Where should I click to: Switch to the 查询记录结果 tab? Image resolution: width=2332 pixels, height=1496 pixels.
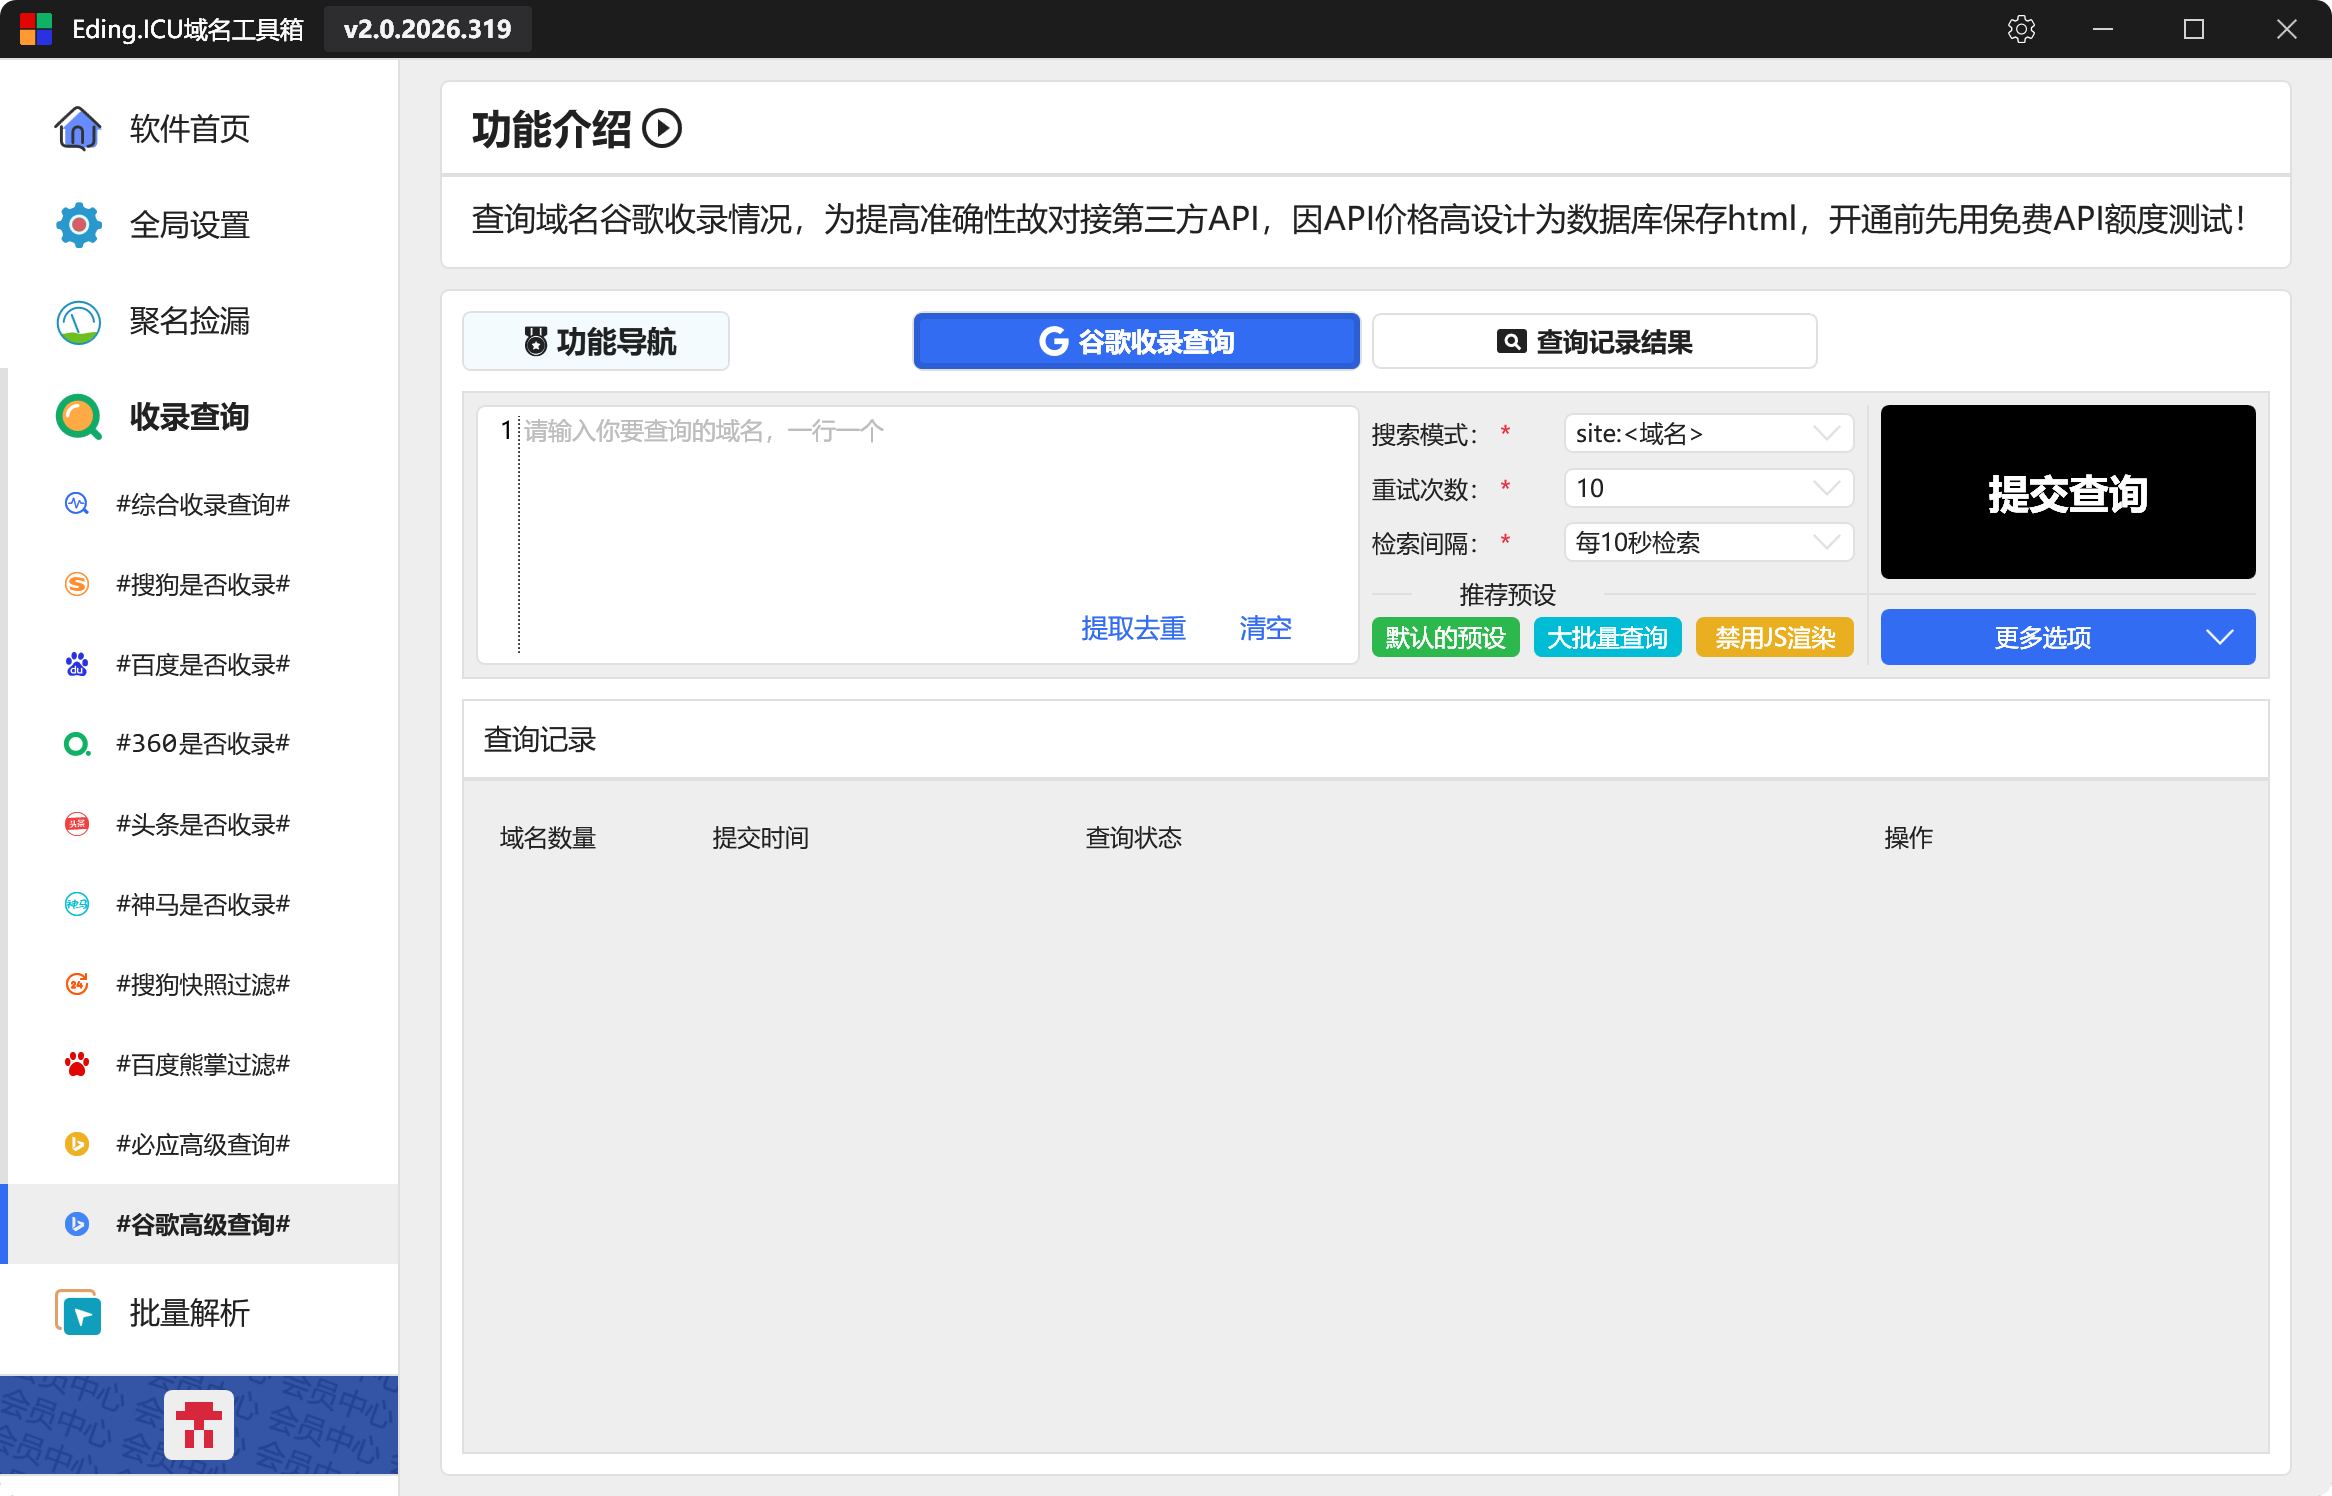[1594, 342]
